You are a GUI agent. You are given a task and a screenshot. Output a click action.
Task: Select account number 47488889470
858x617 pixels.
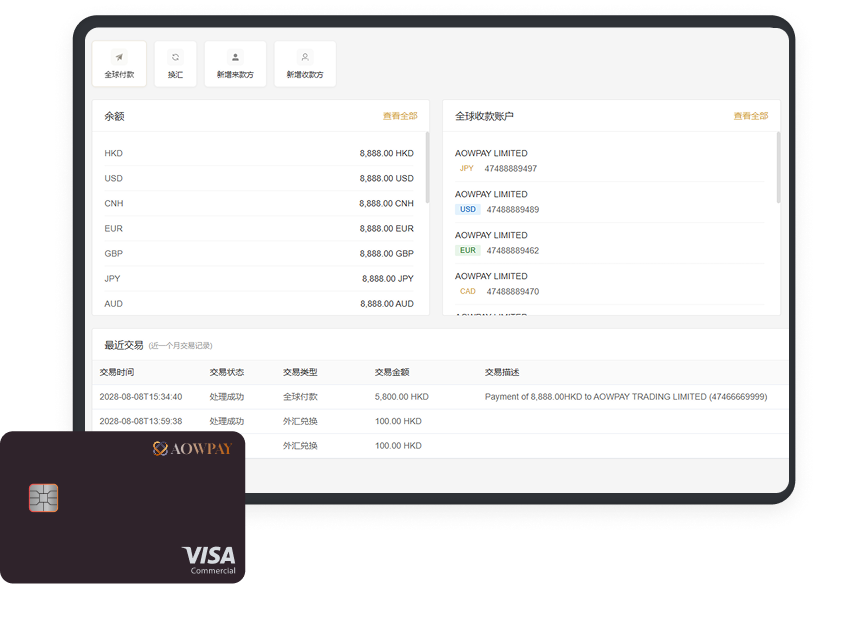(x=513, y=292)
